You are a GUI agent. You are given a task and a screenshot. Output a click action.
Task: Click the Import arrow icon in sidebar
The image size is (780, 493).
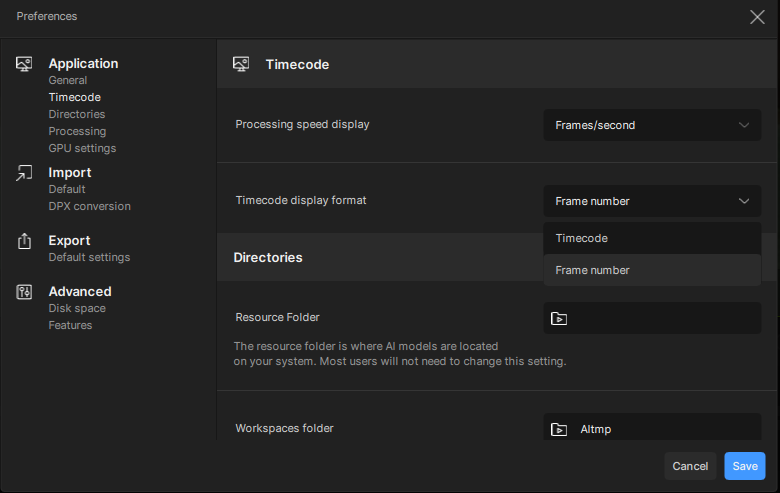pyautogui.click(x=25, y=173)
